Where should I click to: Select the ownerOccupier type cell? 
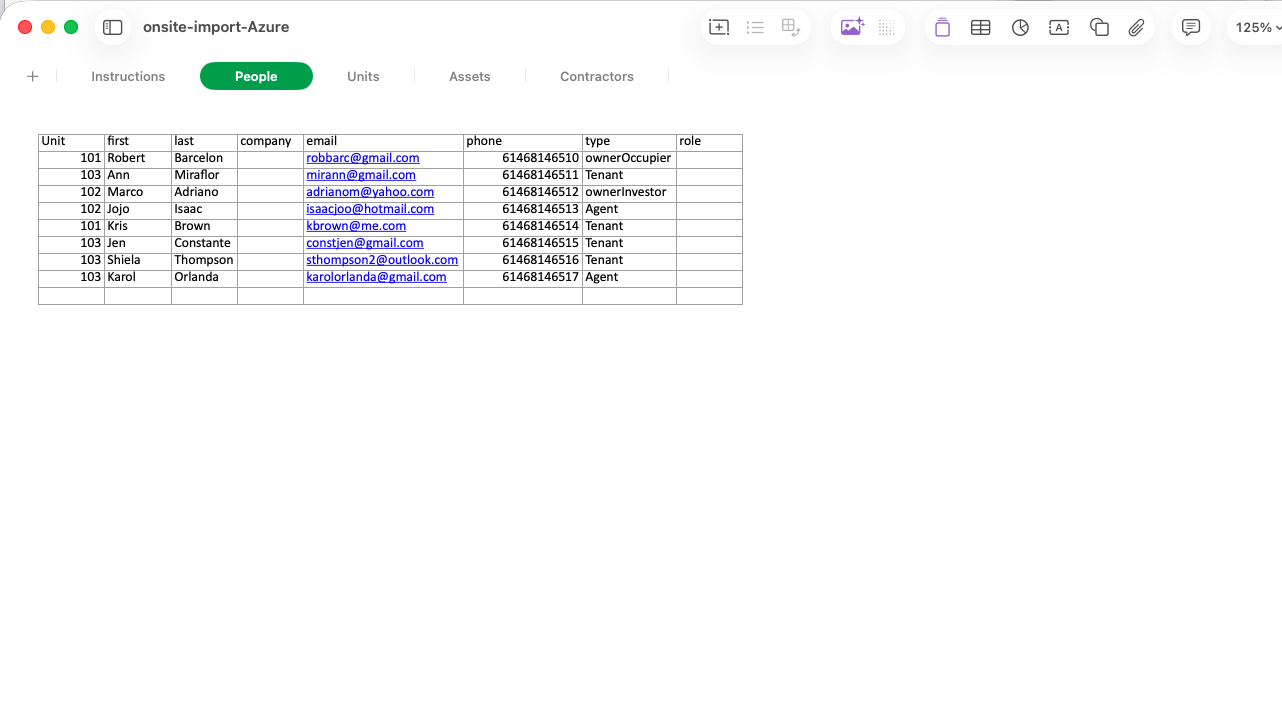[x=629, y=159]
